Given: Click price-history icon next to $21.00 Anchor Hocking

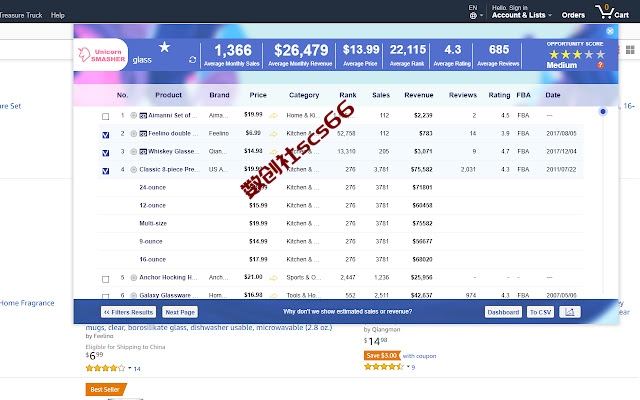Looking at the screenshot, I should pos(273,278).
